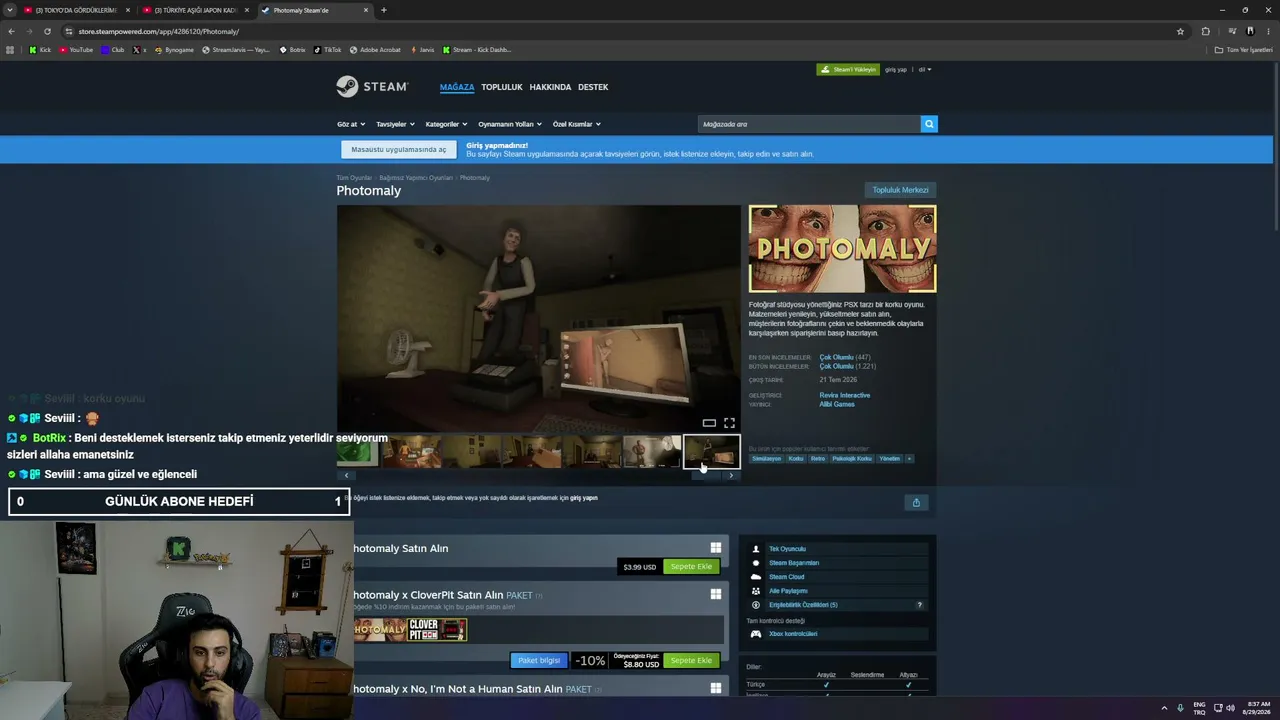
Task: Open the Steam Başarımları feature link
Action: pyautogui.click(x=794, y=563)
